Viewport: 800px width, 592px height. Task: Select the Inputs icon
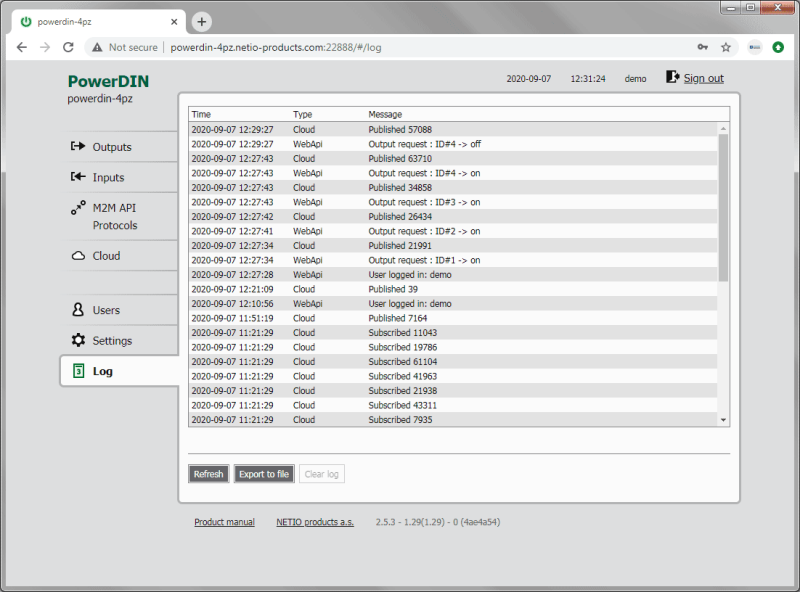pyautogui.click(x=110, y=177)
